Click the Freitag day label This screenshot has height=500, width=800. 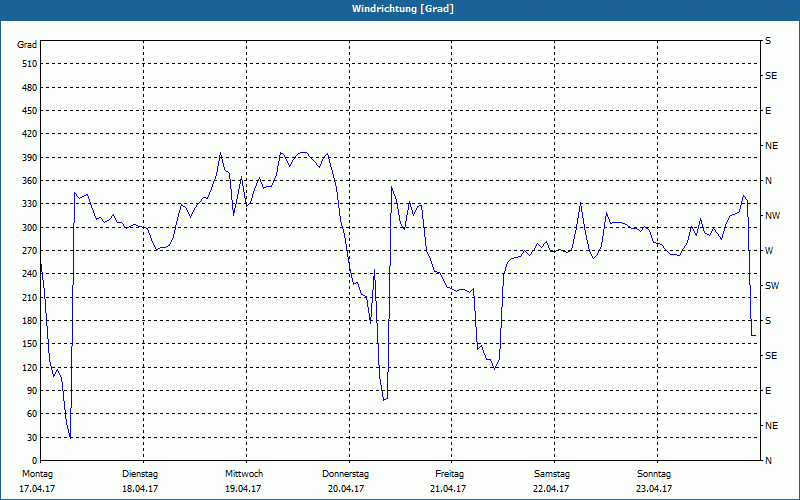(x=449, y=474)
